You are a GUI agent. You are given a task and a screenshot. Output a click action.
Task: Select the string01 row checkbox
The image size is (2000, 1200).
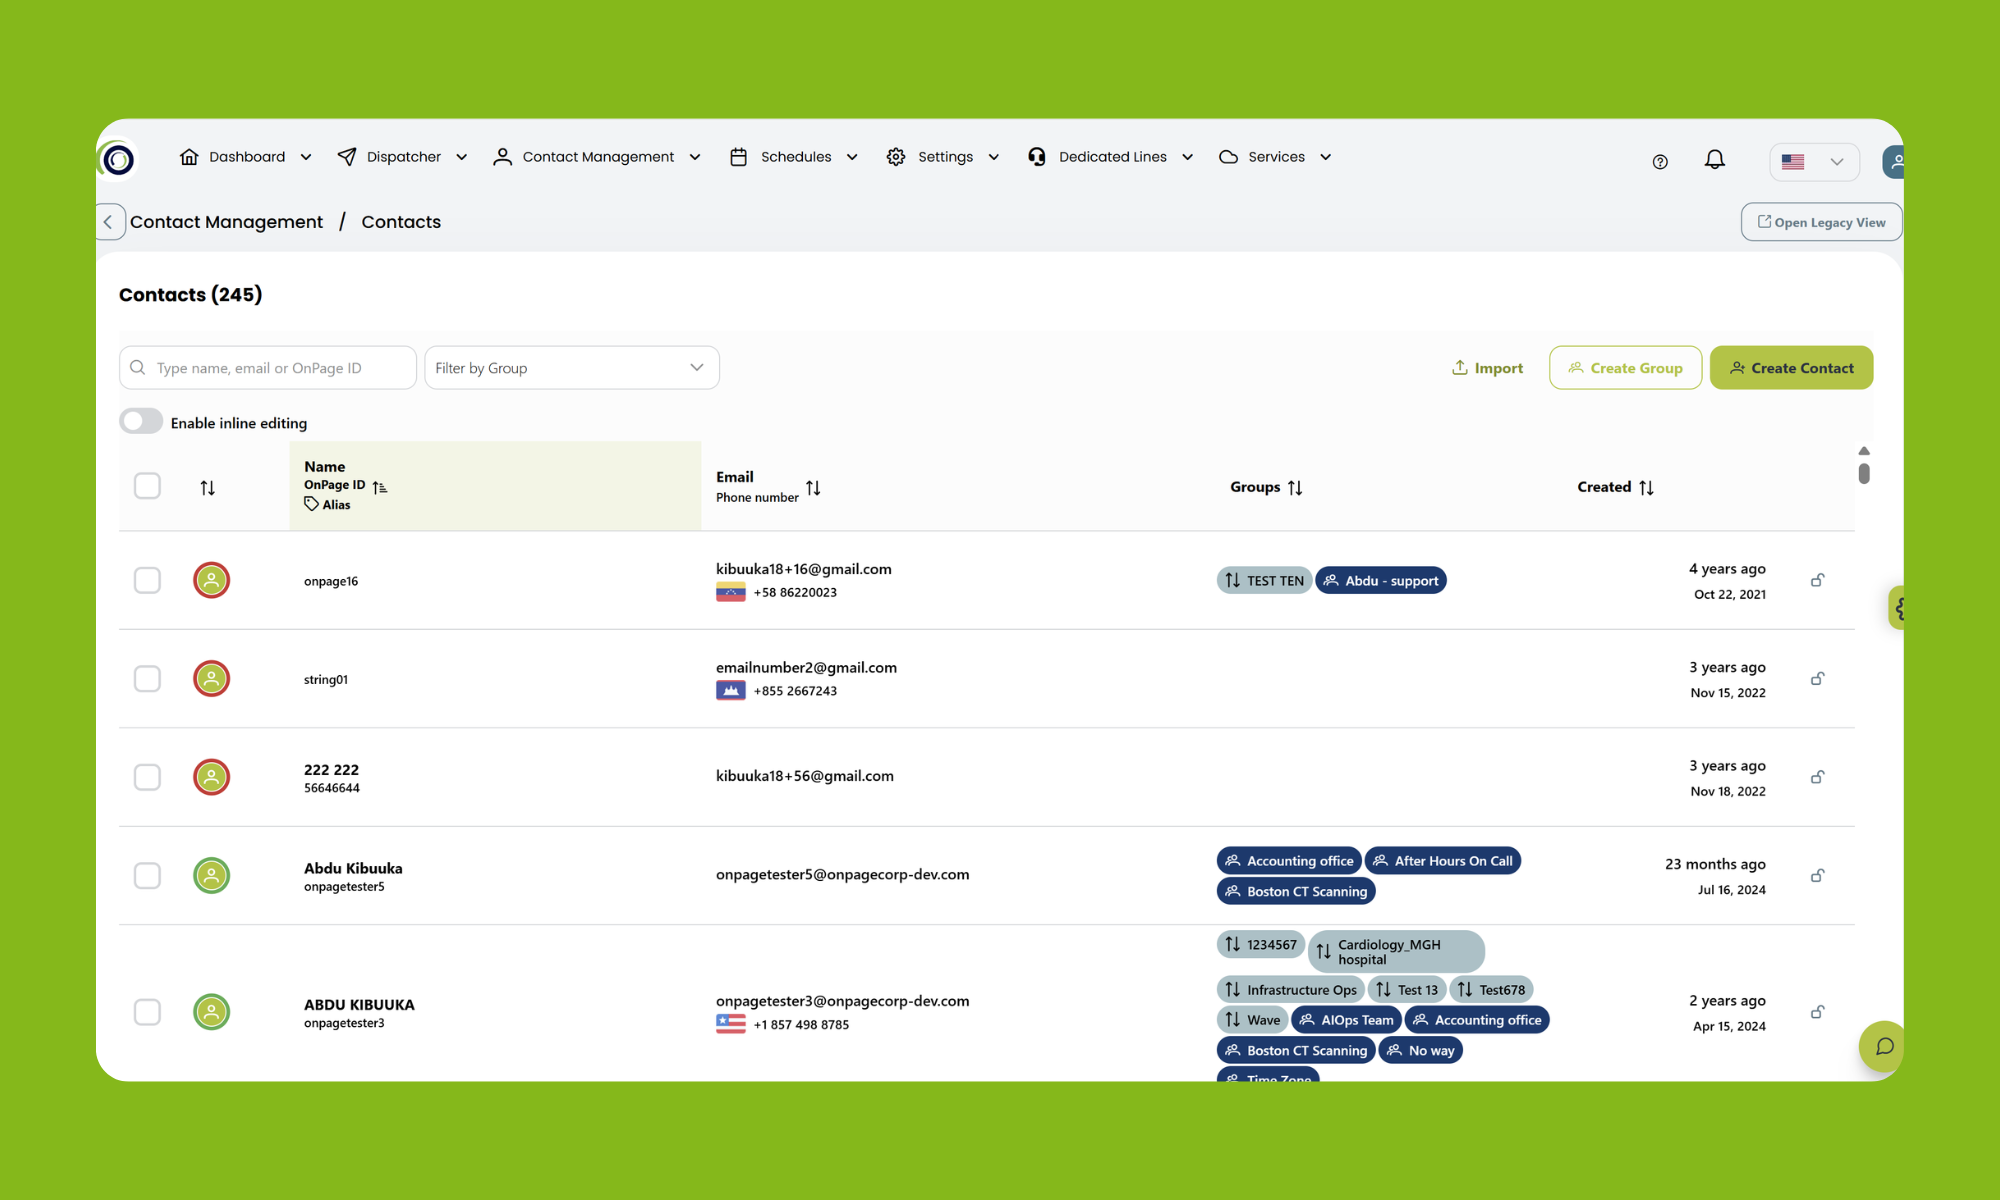tap(147, 679)
